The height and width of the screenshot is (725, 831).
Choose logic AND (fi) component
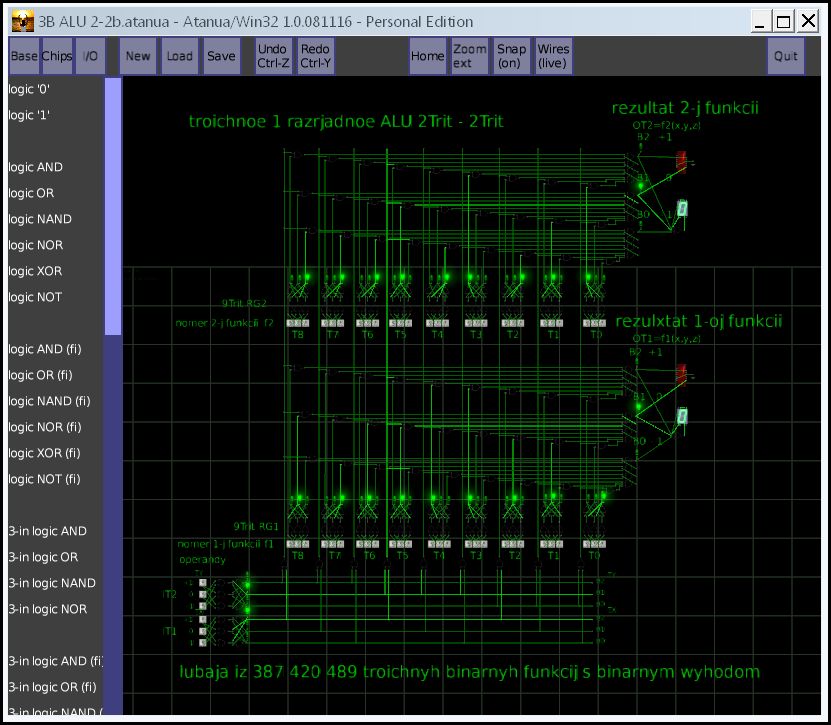click(45, 349)
